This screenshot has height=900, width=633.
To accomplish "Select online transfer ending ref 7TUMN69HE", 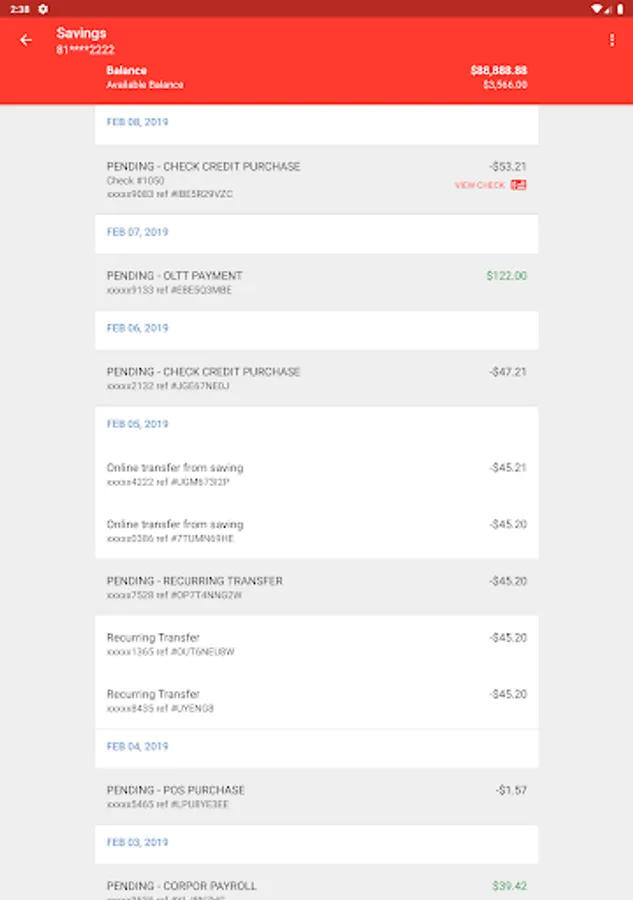I will click(316, 530).
